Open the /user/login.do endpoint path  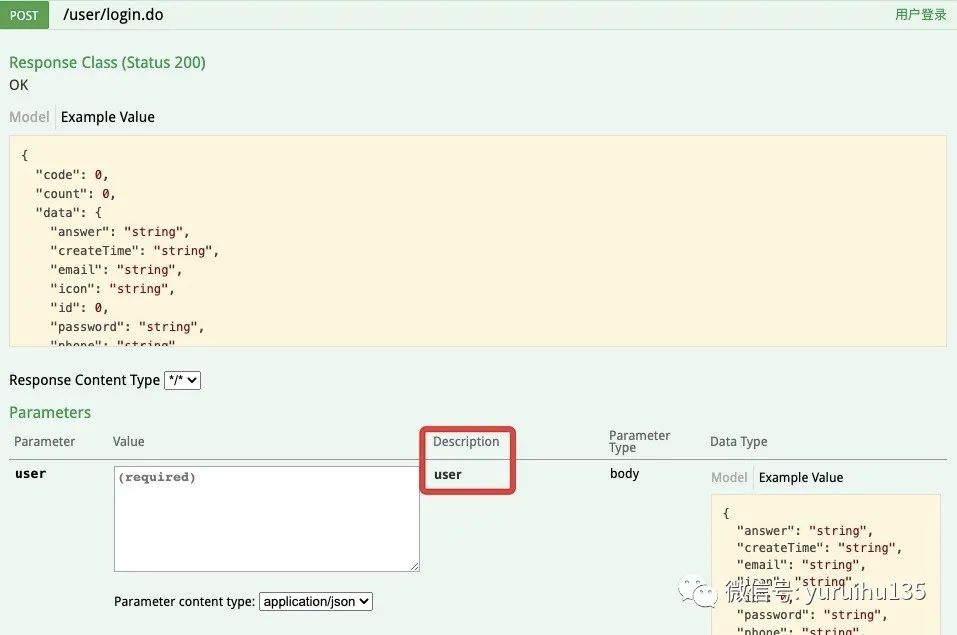[x=113, y=15]
